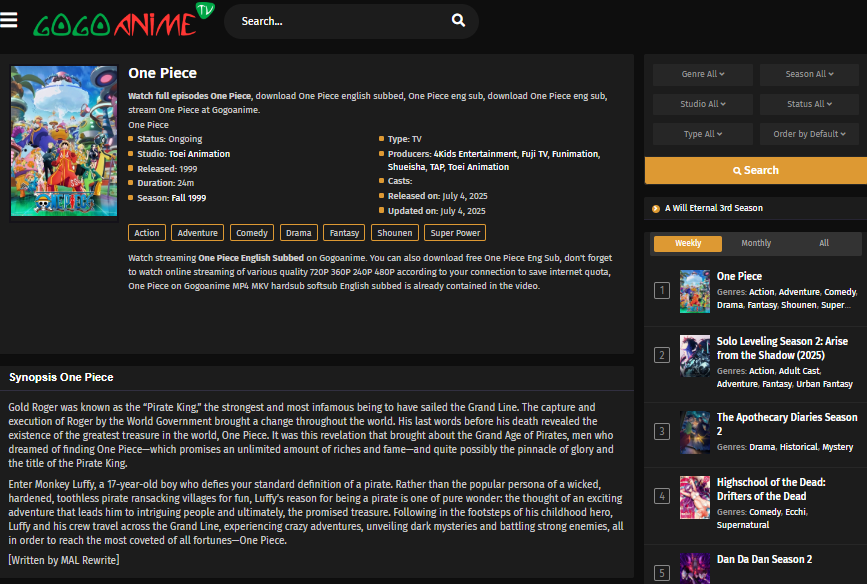Click the Synopsis One Piece heading

coord(61,377)
